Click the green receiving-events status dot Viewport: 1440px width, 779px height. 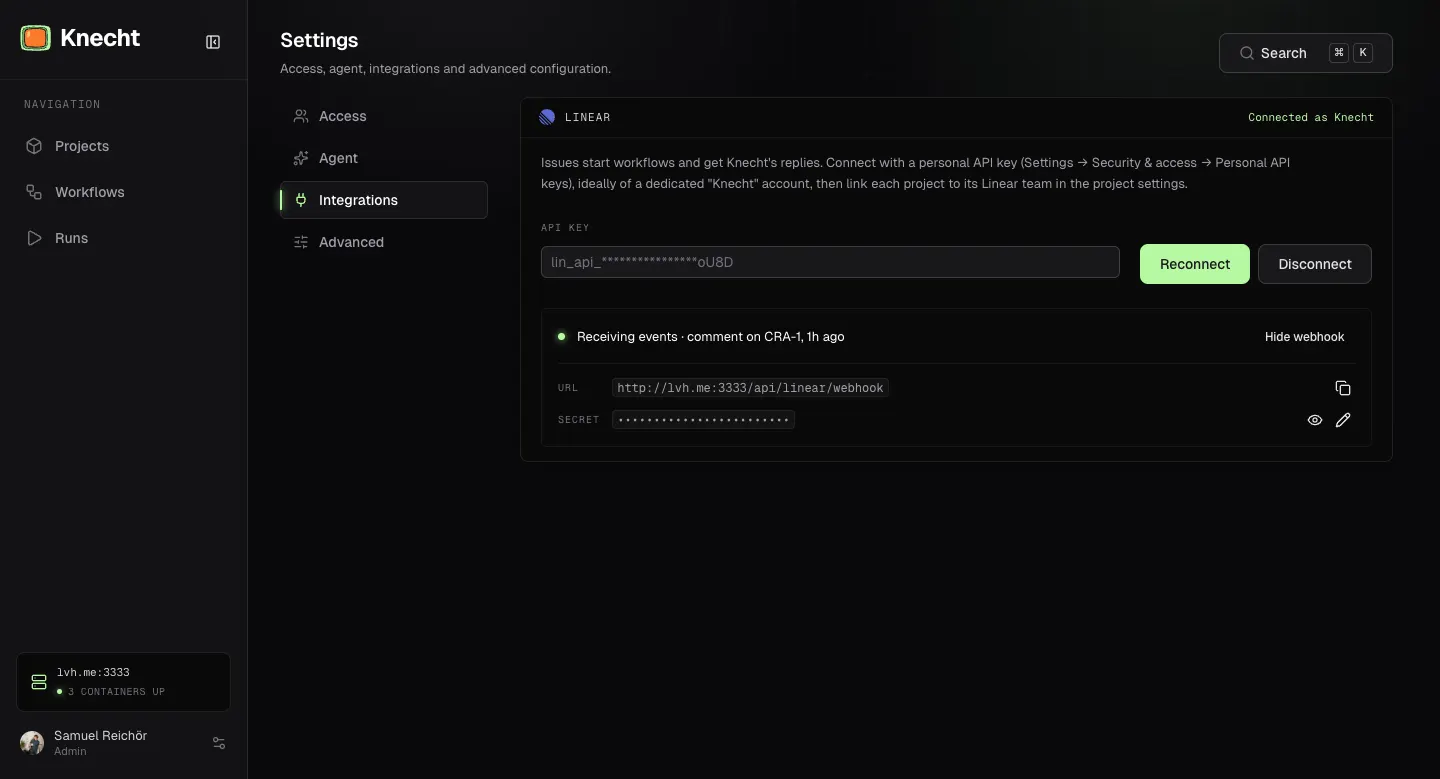click(x=562, y=337)
